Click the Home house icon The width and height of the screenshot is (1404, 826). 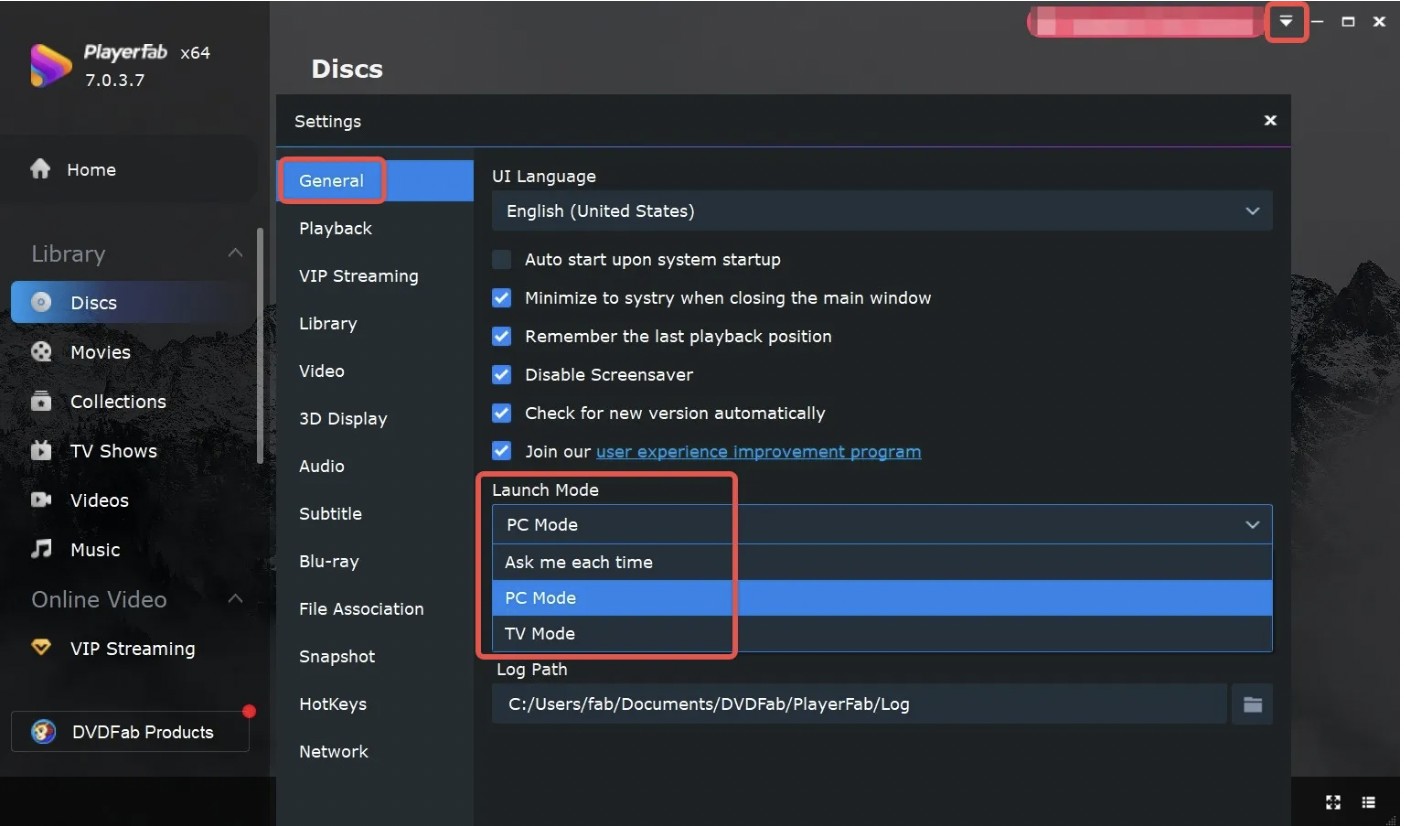40,169
